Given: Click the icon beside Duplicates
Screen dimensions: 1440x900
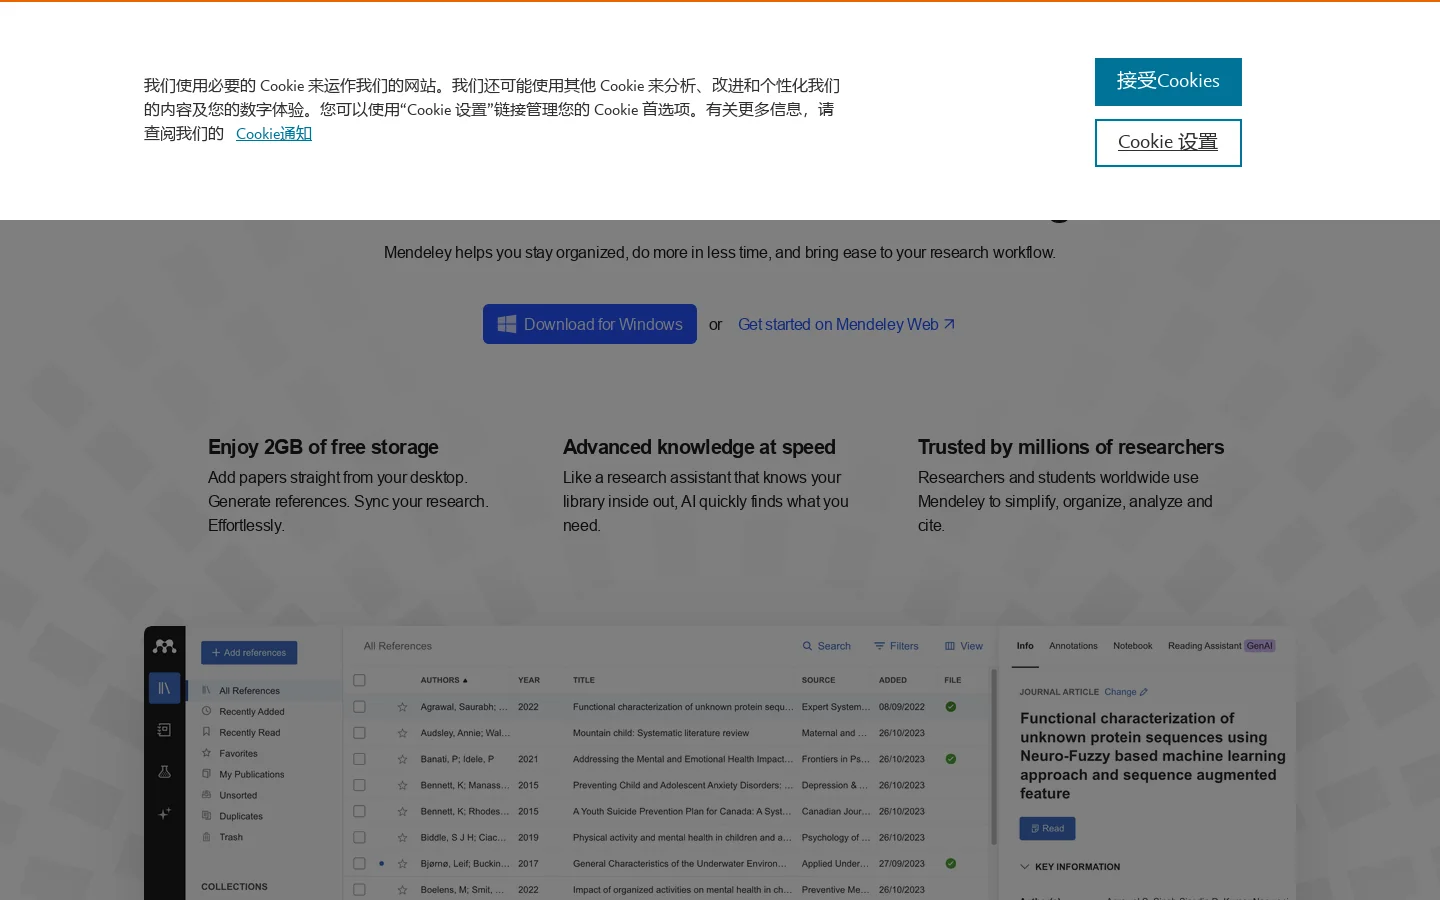Looking at the screenshot, I should tap(207, 816).
